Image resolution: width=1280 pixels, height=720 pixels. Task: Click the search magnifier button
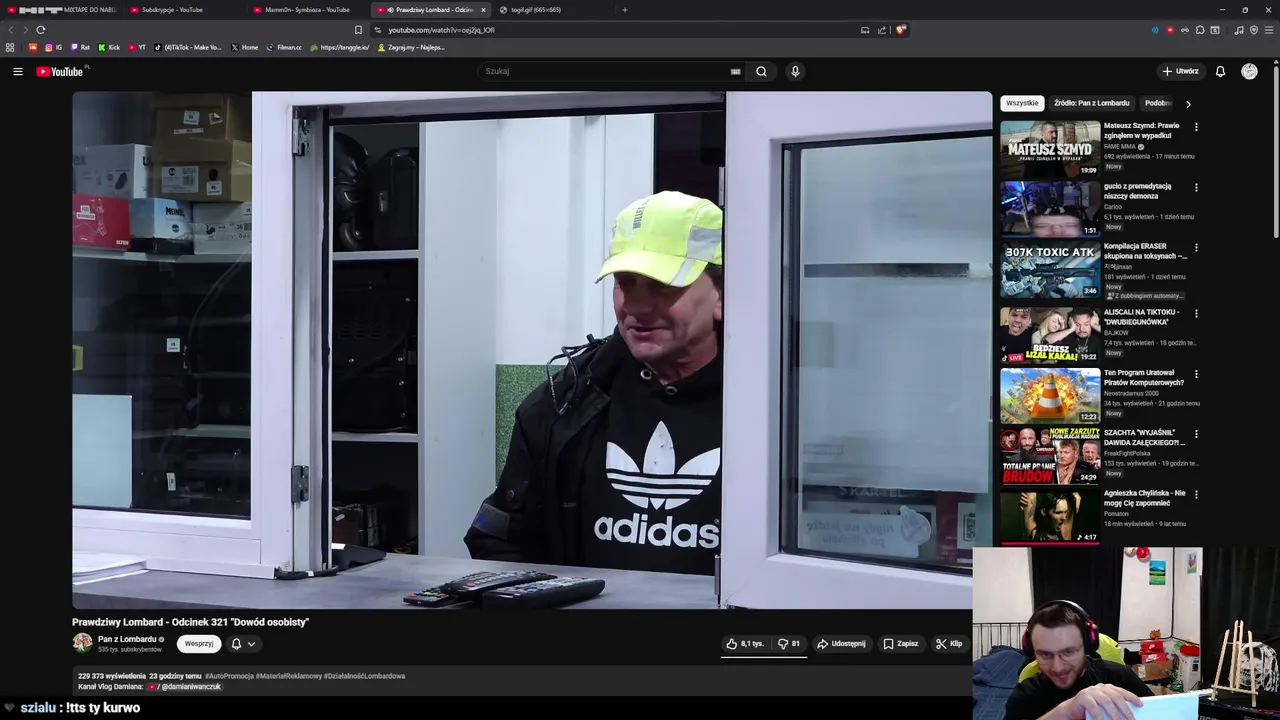(761, 71)
